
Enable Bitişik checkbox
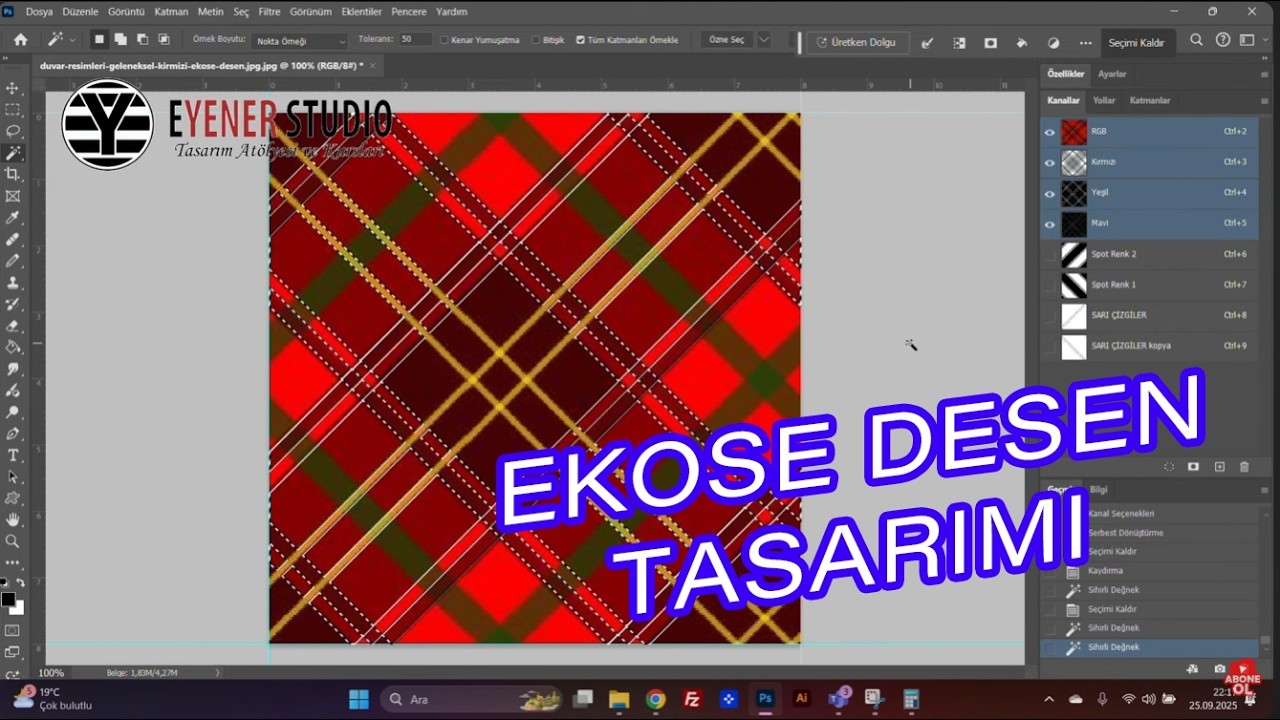click(x=535, y=40)
